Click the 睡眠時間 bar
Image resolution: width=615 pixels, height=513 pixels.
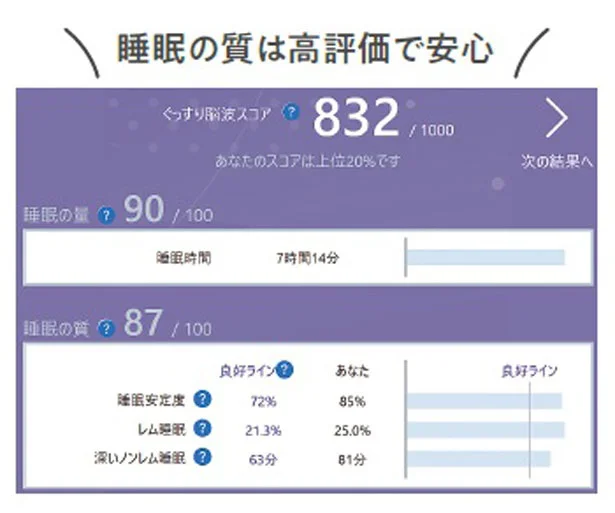[x=486, y=258]
